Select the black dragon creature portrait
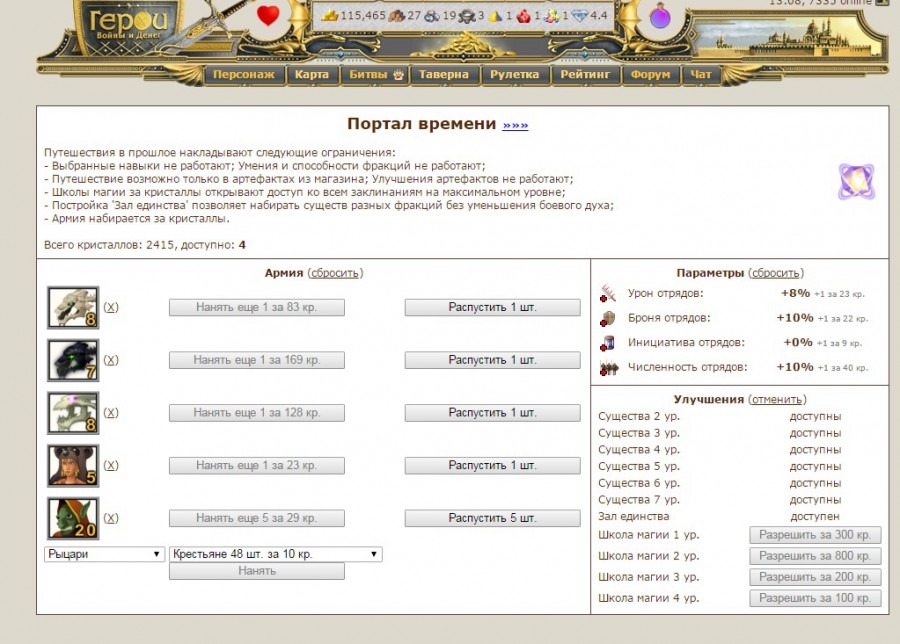The width and height of the screenshot is (900, 644). coord(73,360)
